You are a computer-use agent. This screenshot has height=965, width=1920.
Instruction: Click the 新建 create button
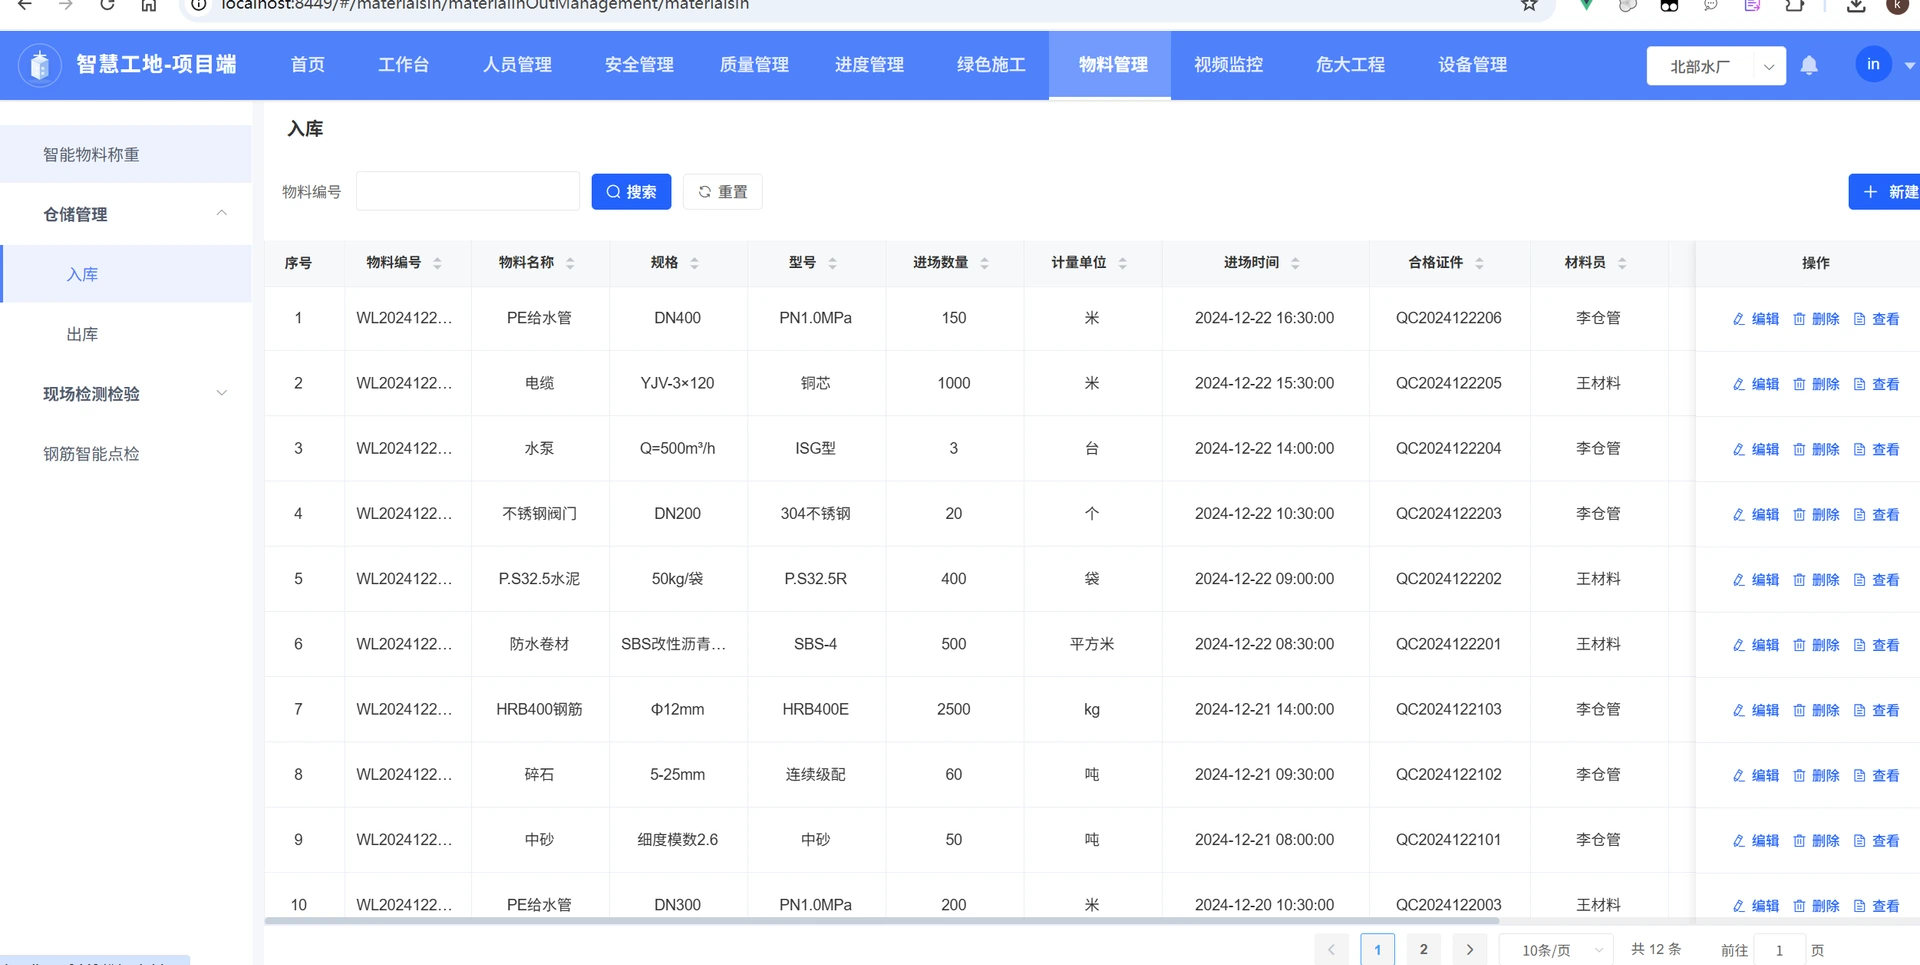[x=1885, y=191]
